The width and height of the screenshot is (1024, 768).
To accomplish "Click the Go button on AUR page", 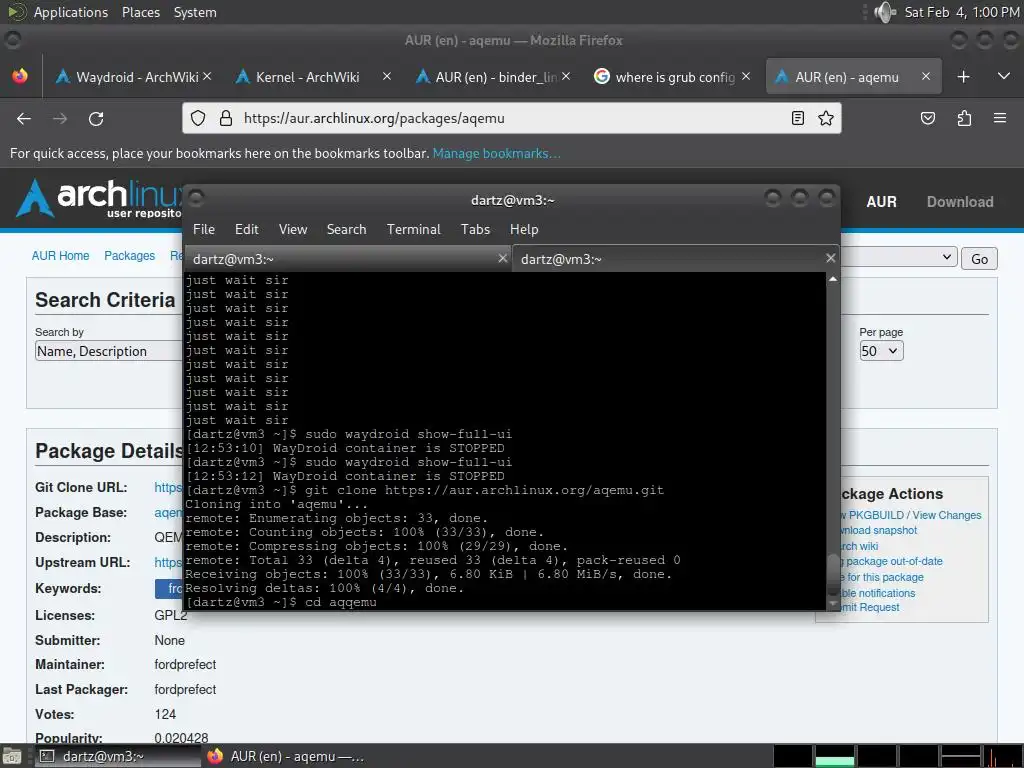I will click(979, 259).
